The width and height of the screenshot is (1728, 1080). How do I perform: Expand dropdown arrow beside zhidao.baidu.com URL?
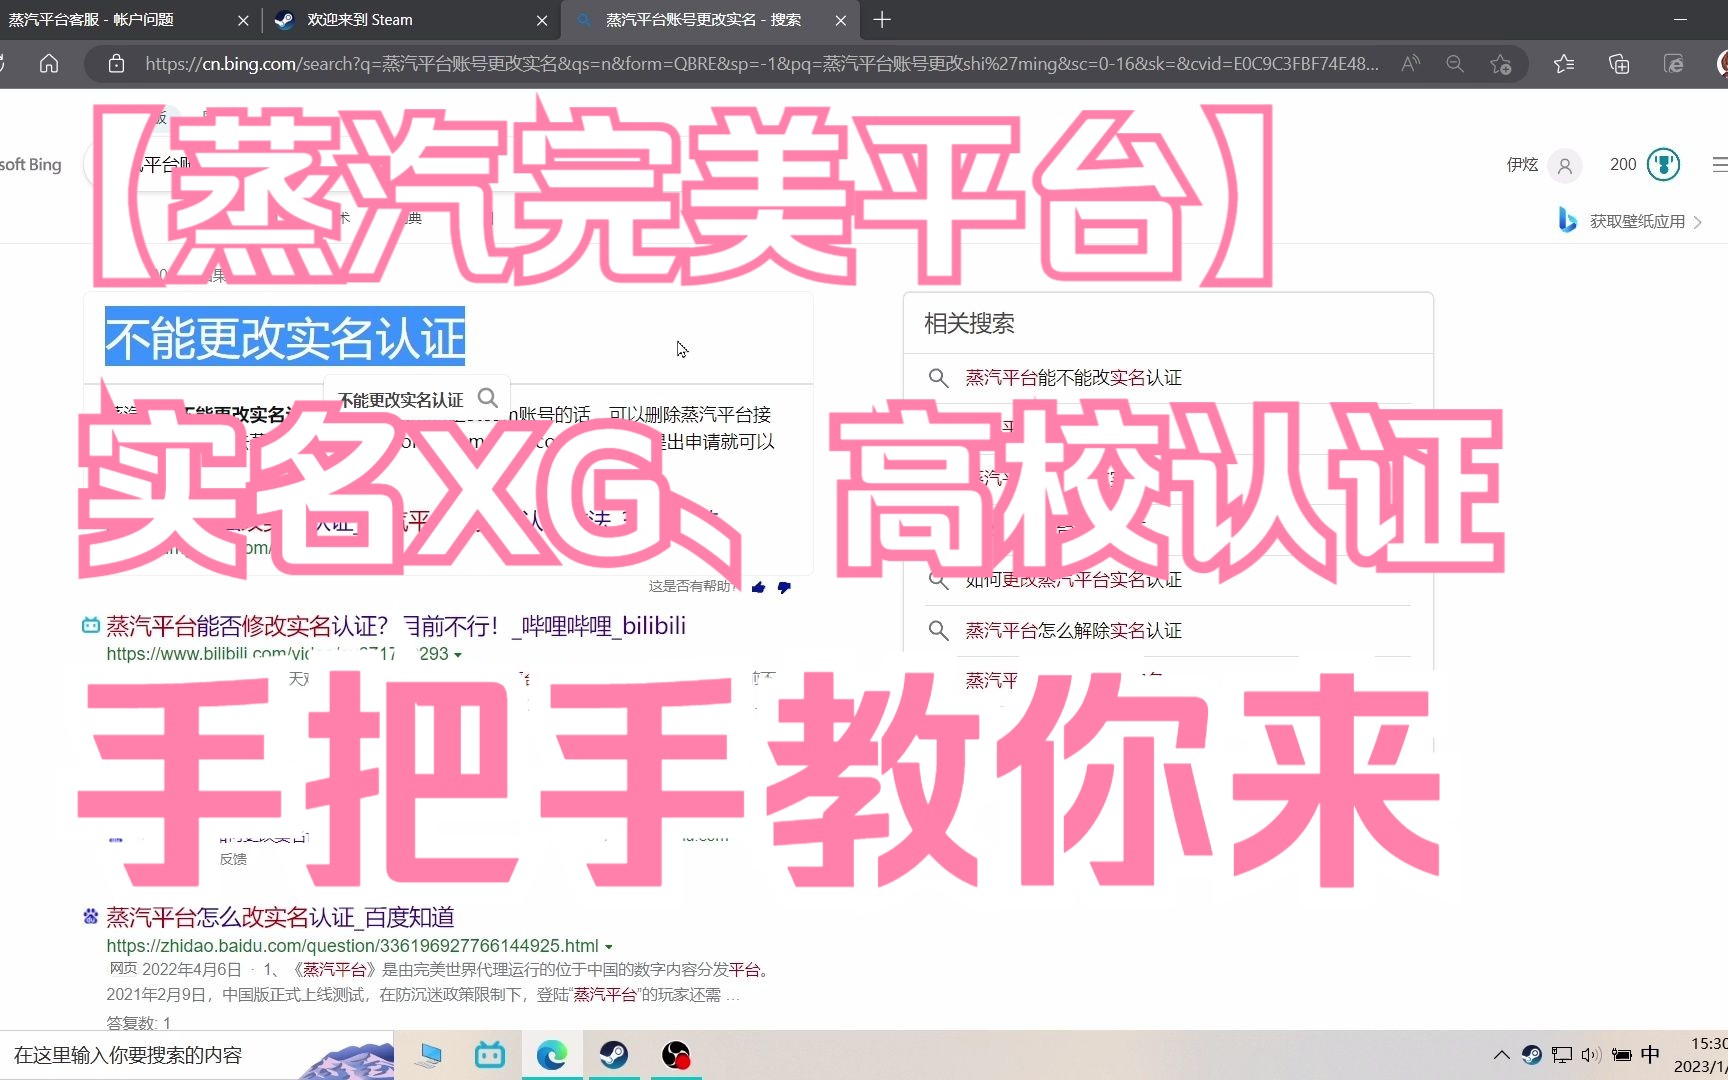click(x=608, y=946)
